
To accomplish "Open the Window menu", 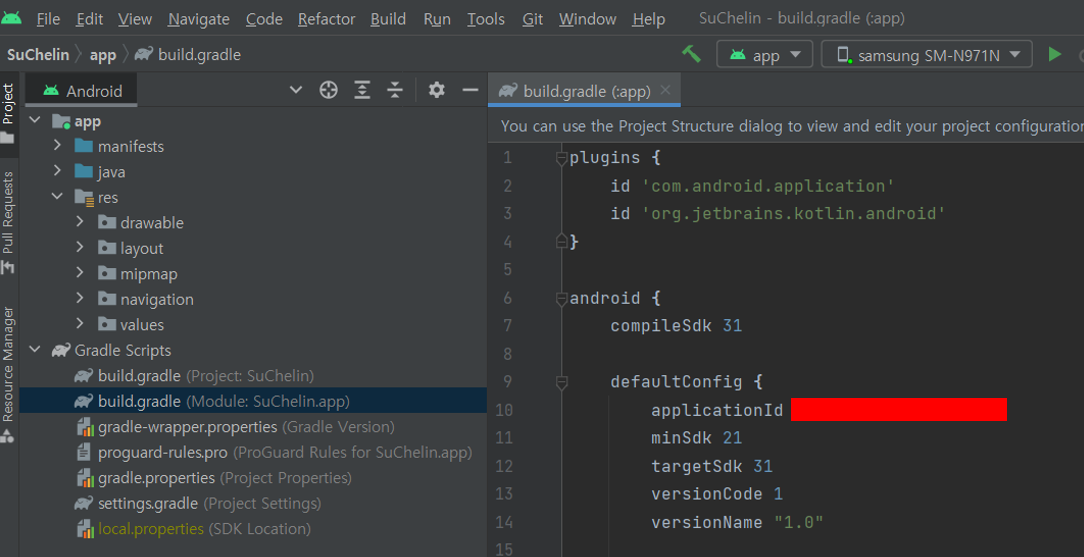I will point(588,19).
